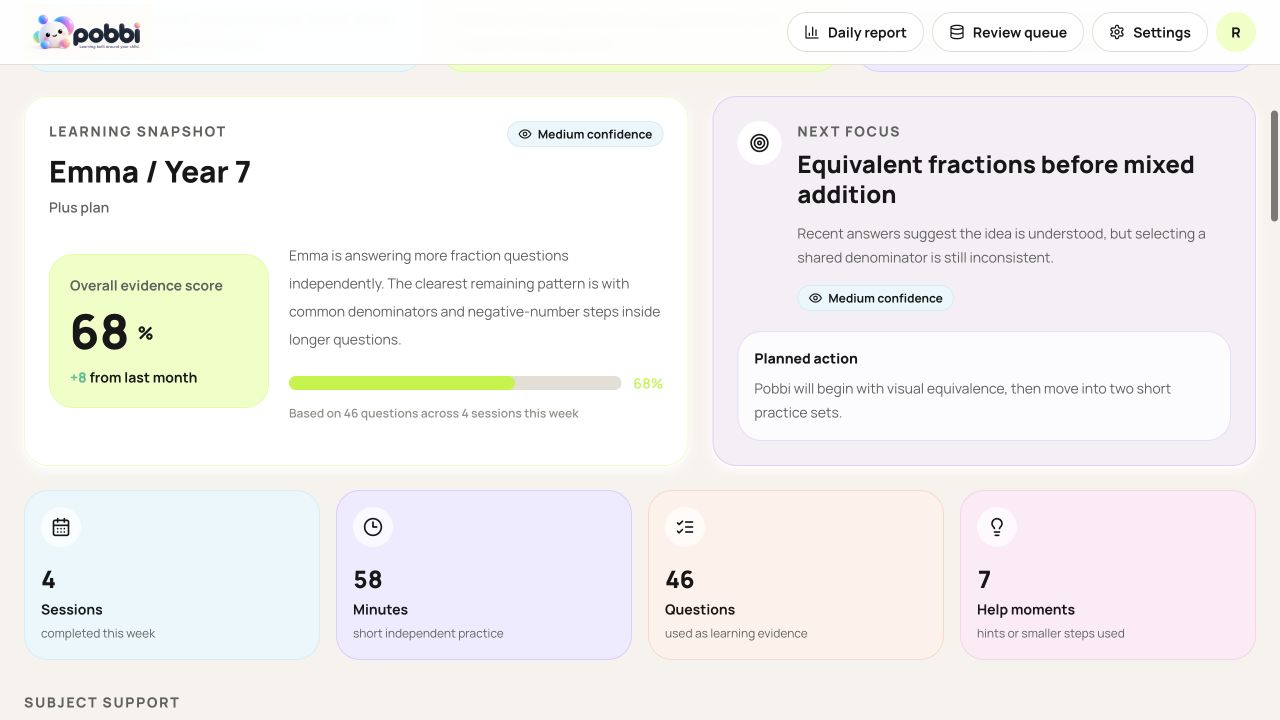Click the eye icon in Learning Snapshot badge

point(525,134)
